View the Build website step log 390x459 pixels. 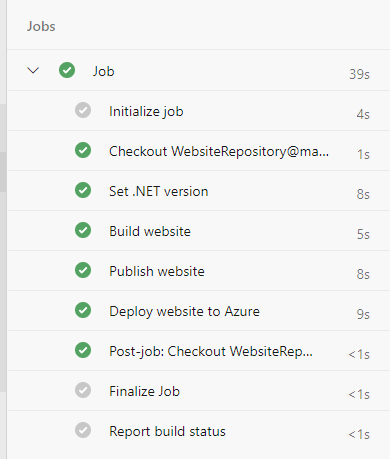198,231
